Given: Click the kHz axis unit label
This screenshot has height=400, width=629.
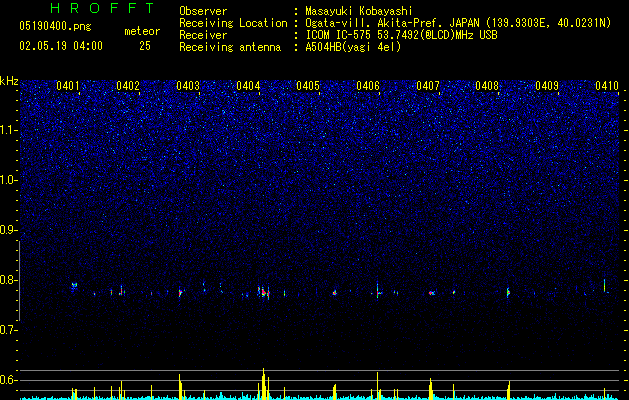Looking at the screenshot, I should click(x=9, y=81).
